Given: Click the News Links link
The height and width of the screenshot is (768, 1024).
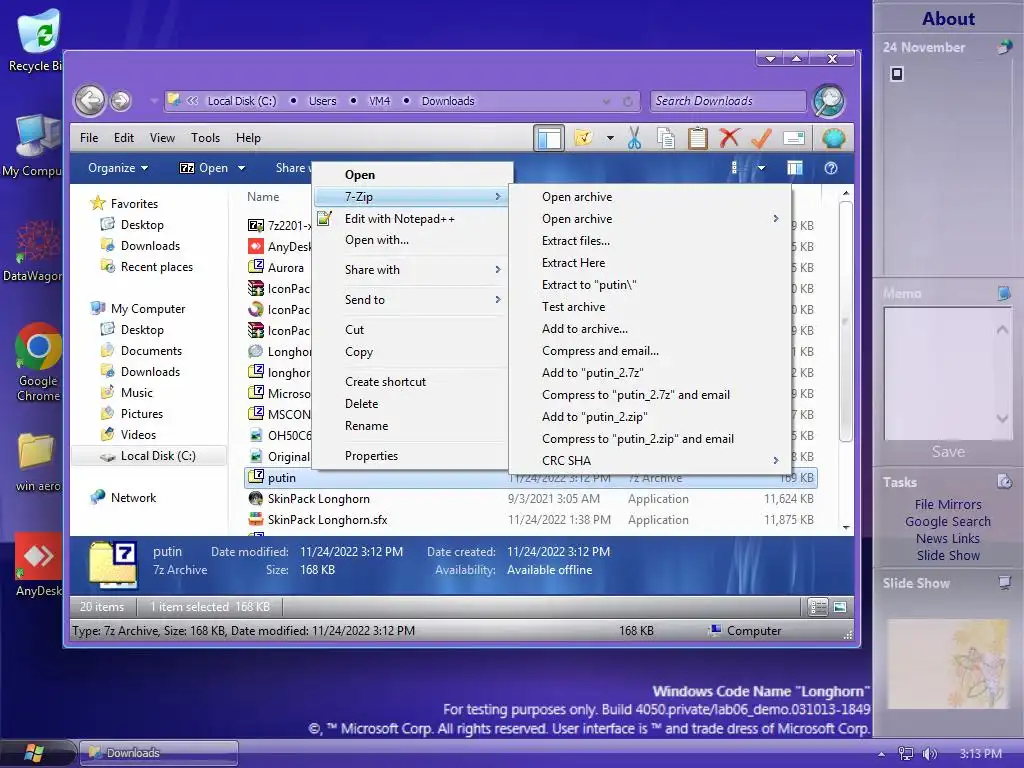Looking at the screenshot, I should click(x=948, y=538).
